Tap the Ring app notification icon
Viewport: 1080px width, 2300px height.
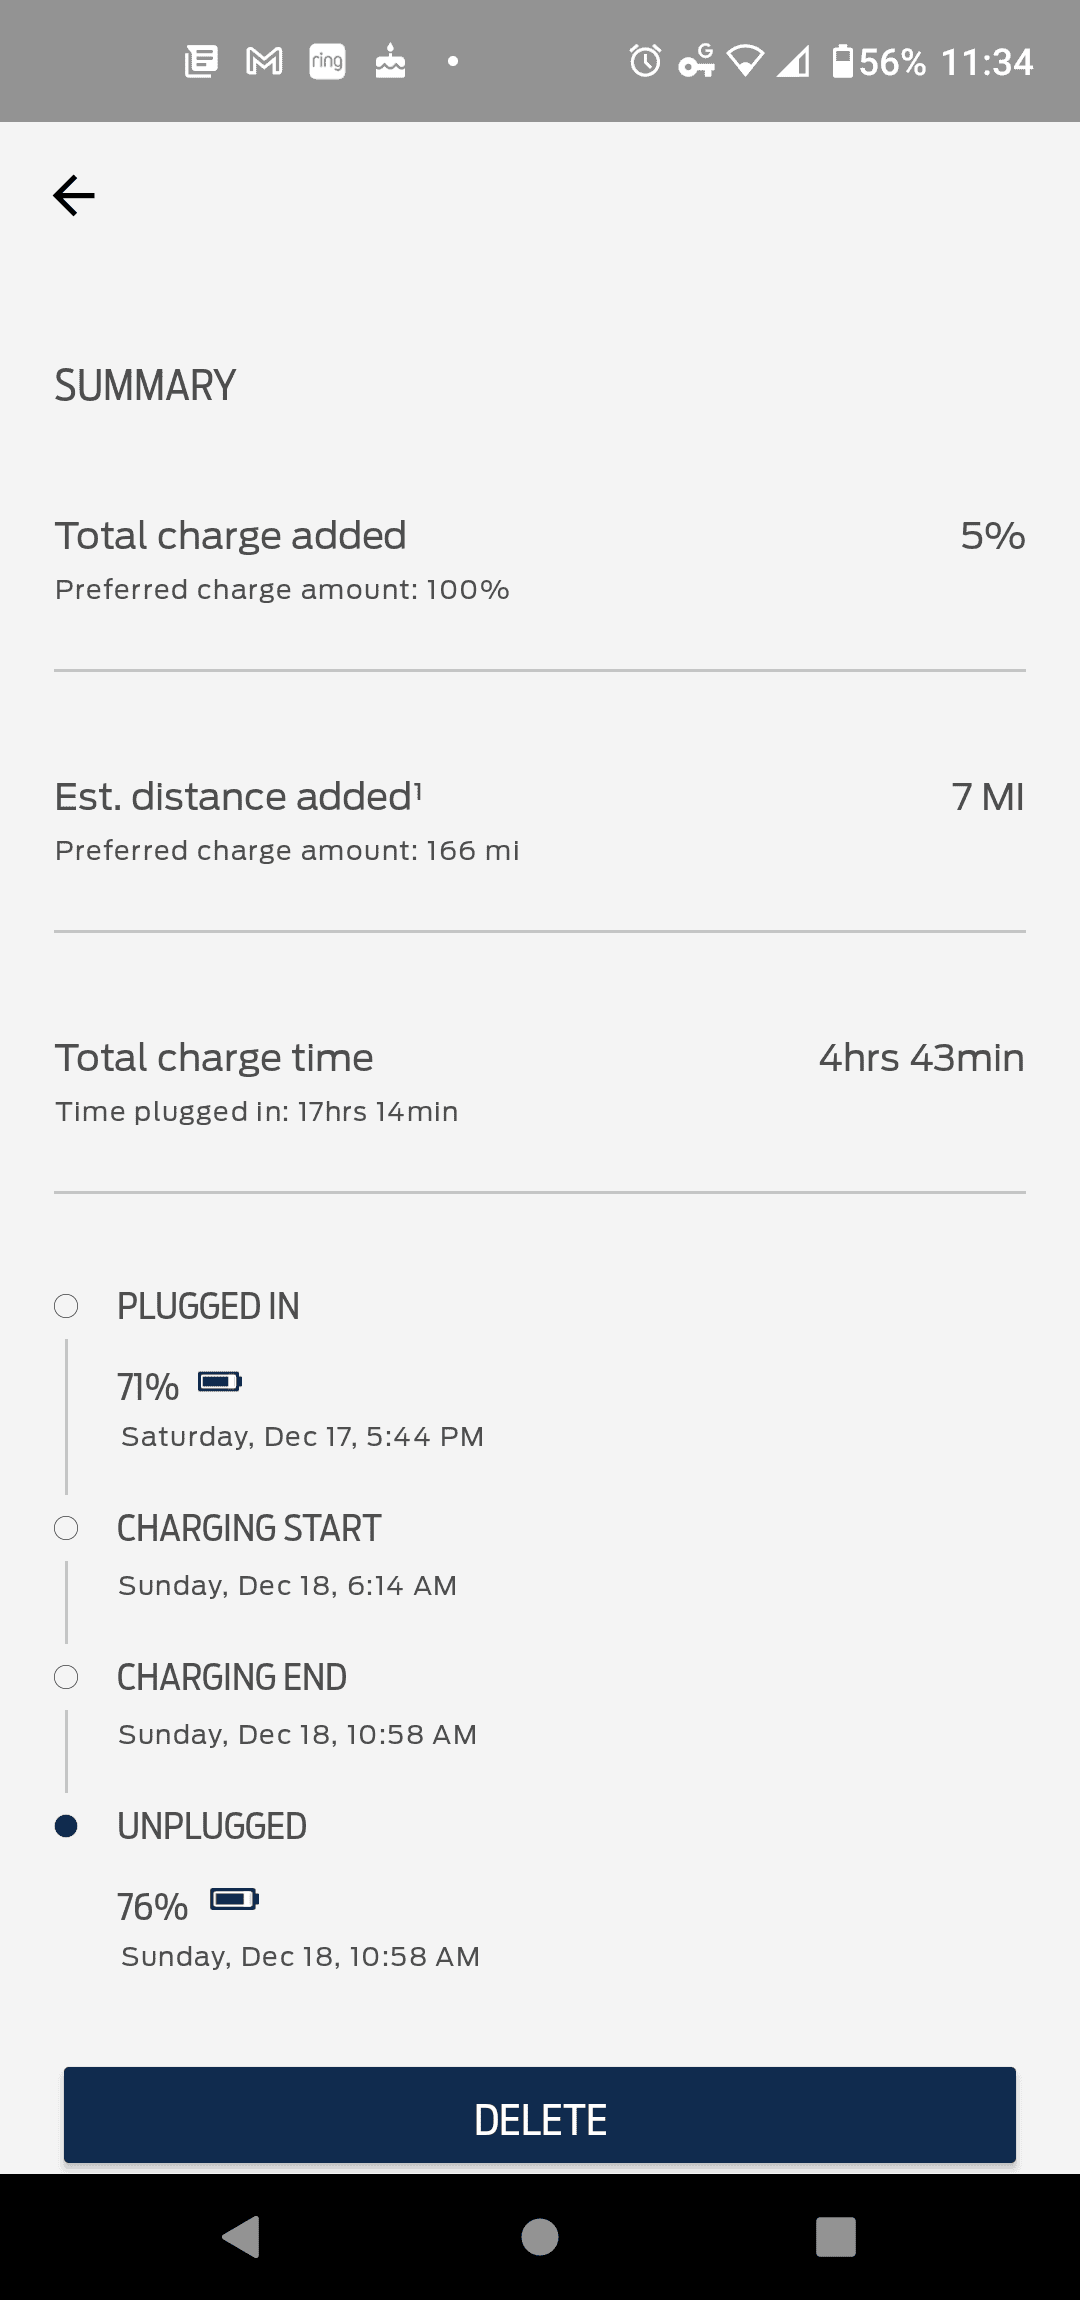[x=327, y=62]
